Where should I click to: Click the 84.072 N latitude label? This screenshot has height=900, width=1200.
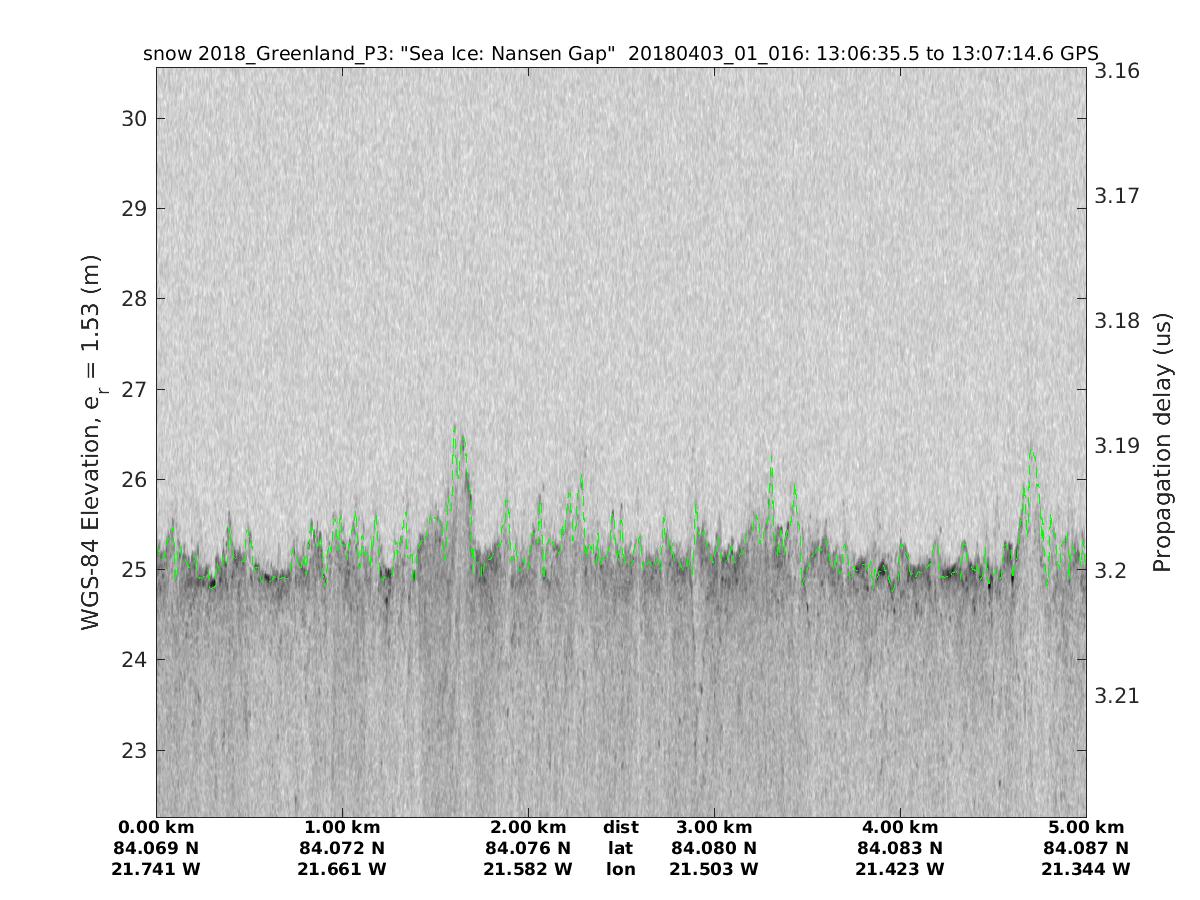tap(342, 849)
